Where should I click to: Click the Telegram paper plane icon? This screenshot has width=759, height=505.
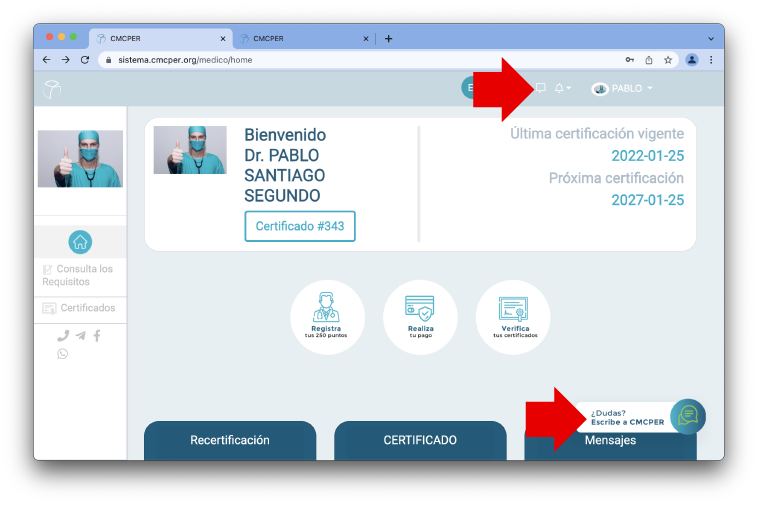coord(80,336)
